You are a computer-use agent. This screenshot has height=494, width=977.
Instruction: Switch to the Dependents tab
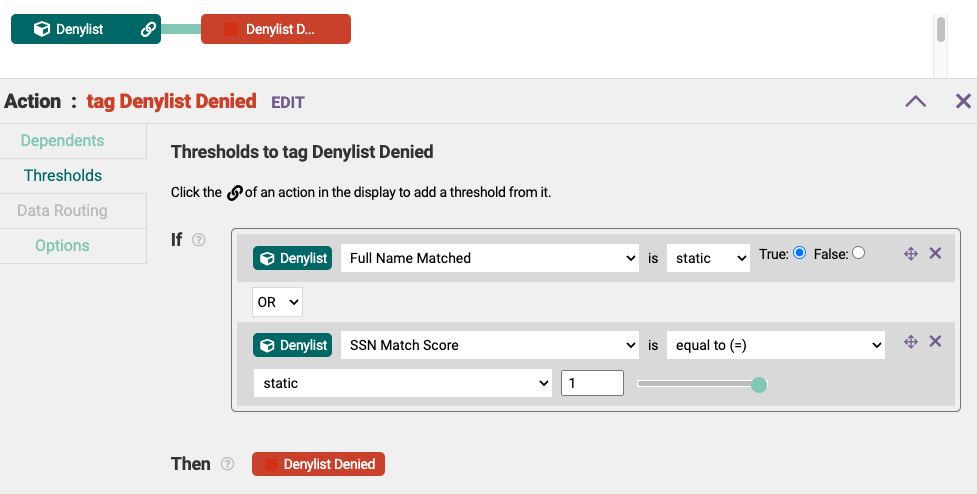62,141
